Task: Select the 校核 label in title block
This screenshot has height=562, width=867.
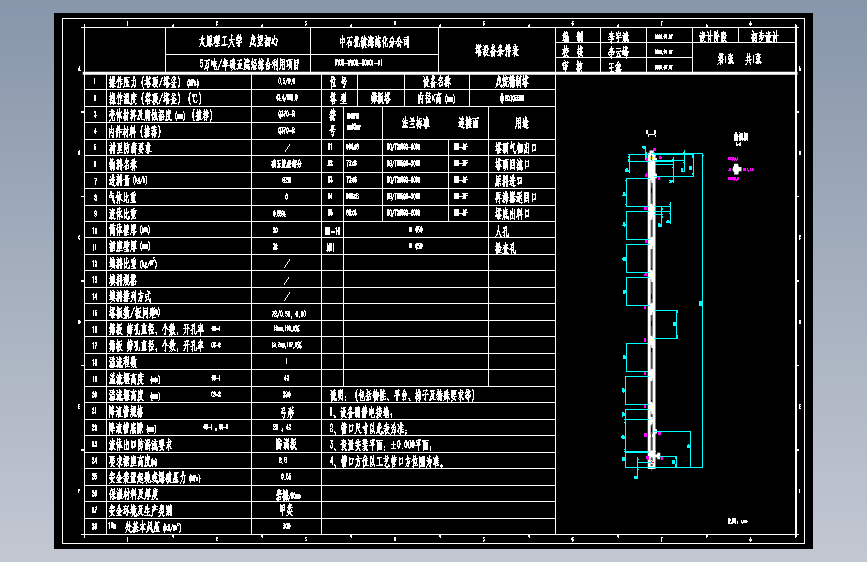Action: [x=573, y=51]
